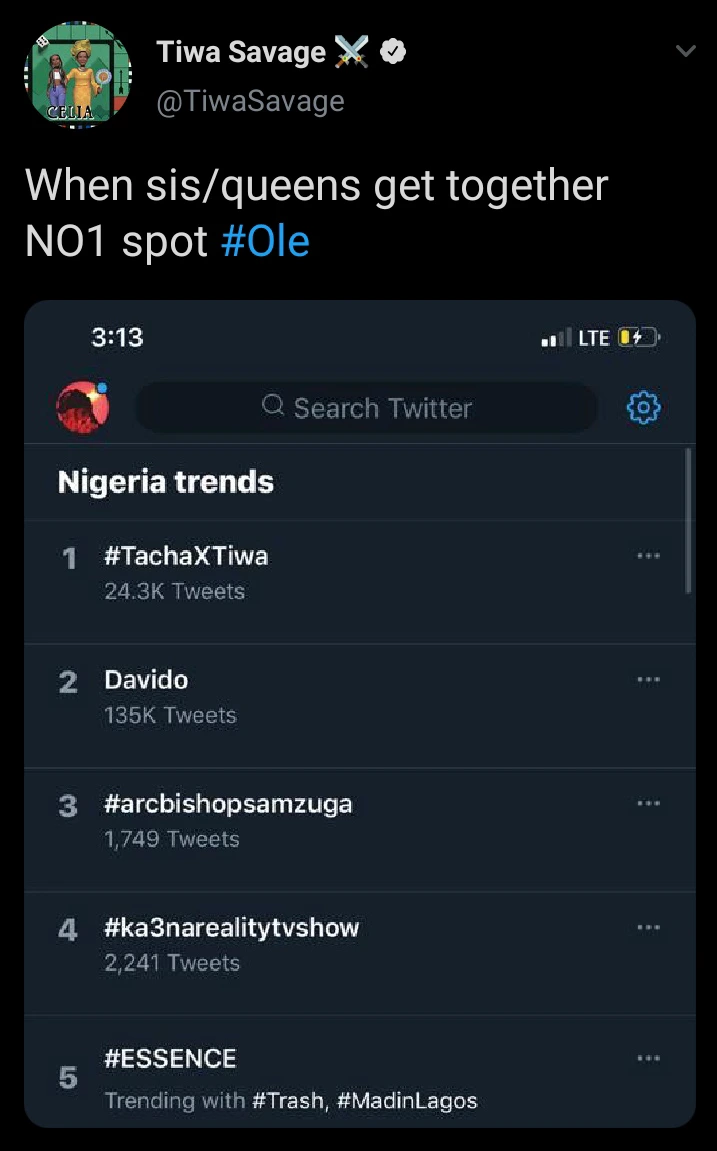
Task: Open the tweet options chevron
Action: click(x=685, y=50)
